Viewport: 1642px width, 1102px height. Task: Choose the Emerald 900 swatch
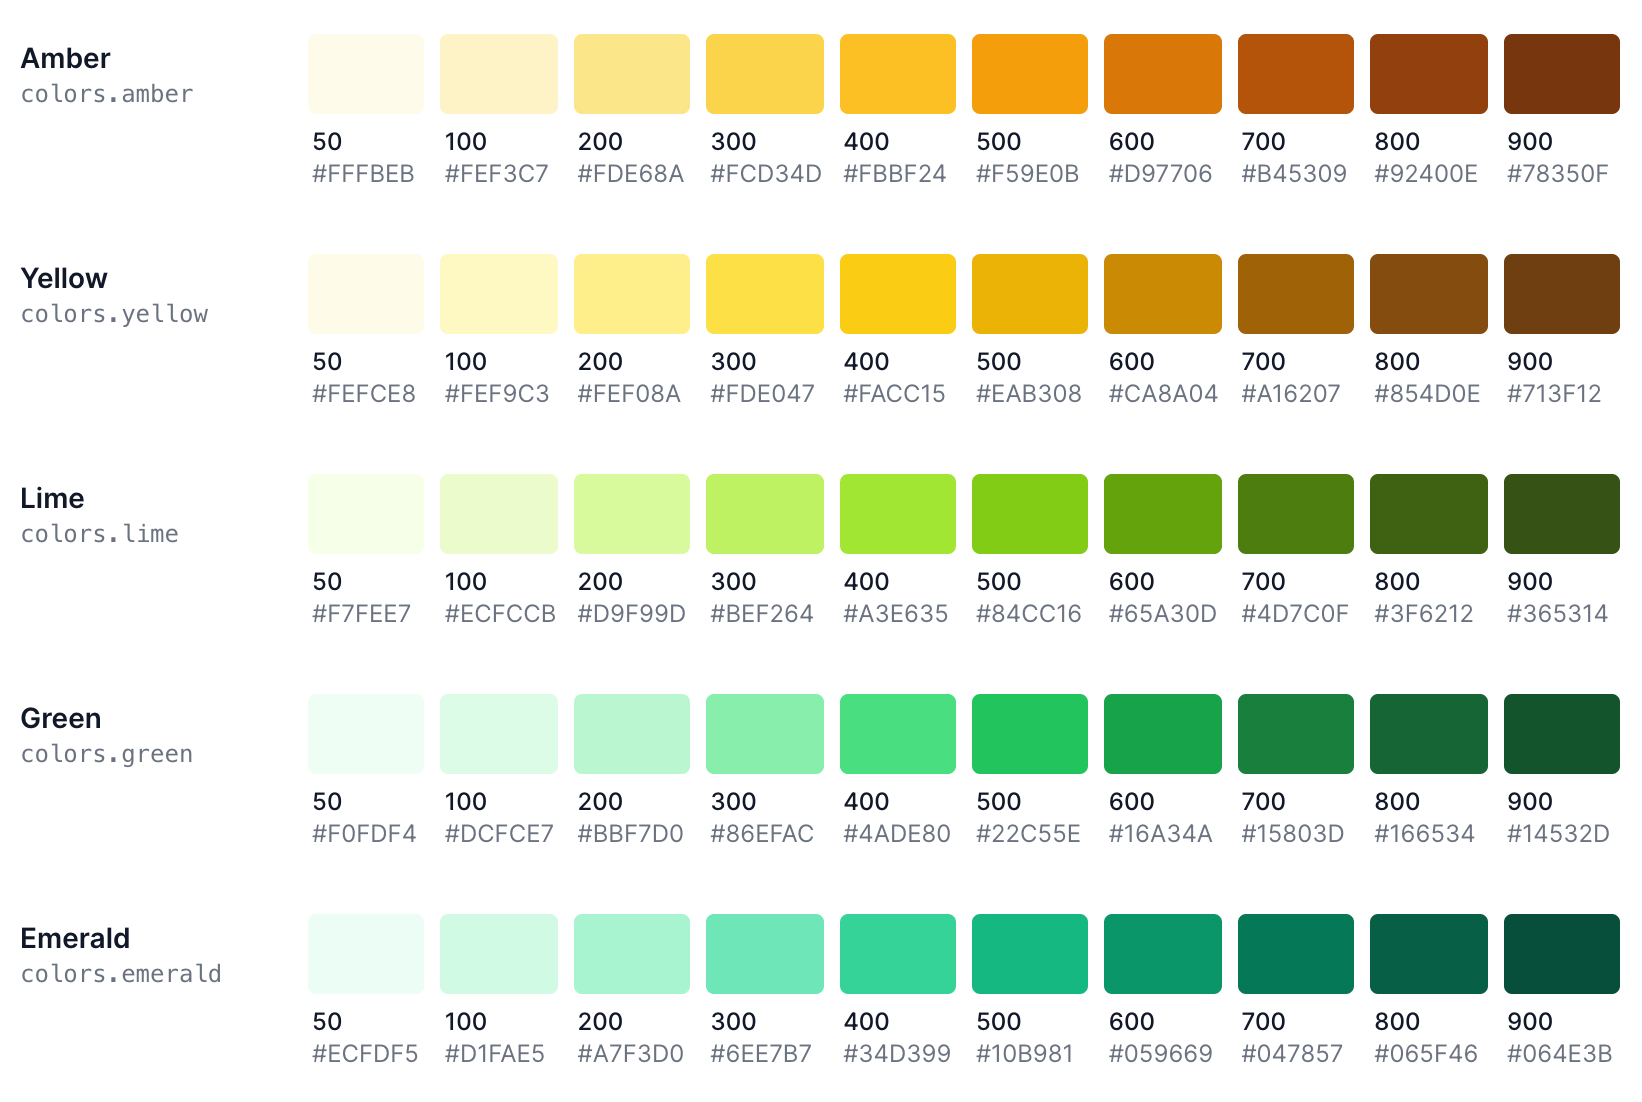pos(1562,954)
